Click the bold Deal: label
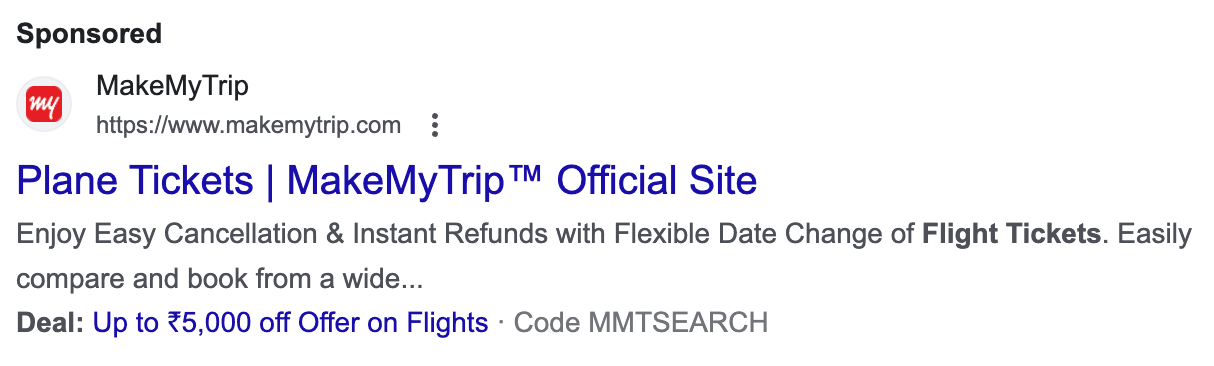Screen dimensions: 1214x366 pyautogui.click(x=51, y=323)
